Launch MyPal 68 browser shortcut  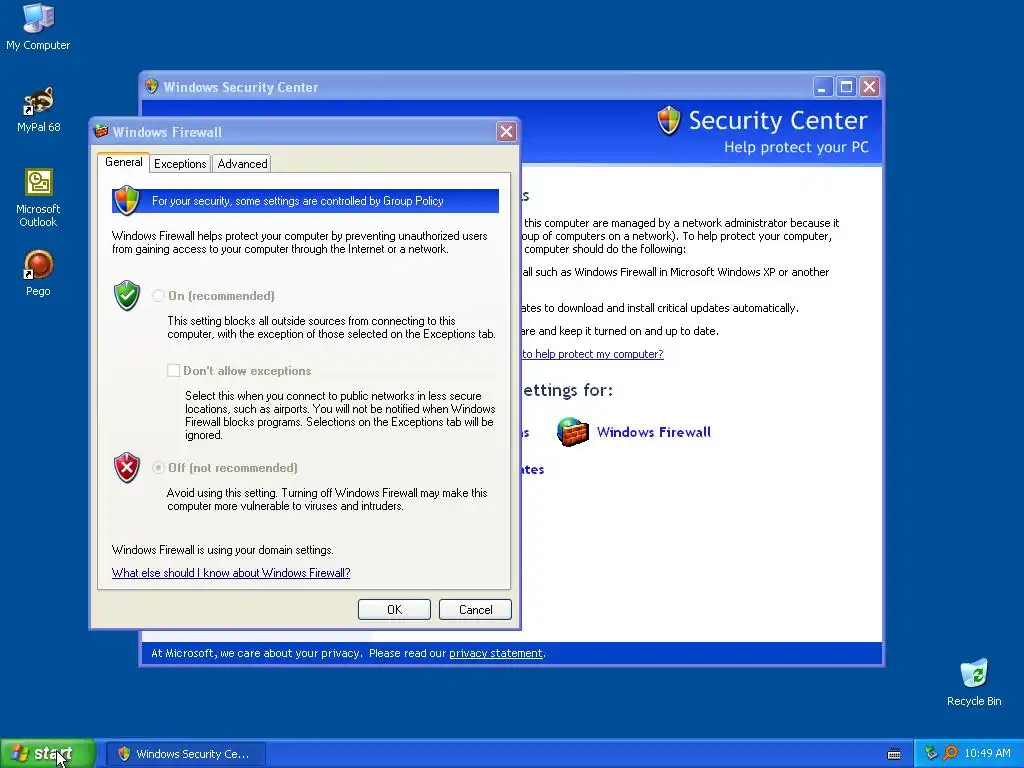coord(38,108)
